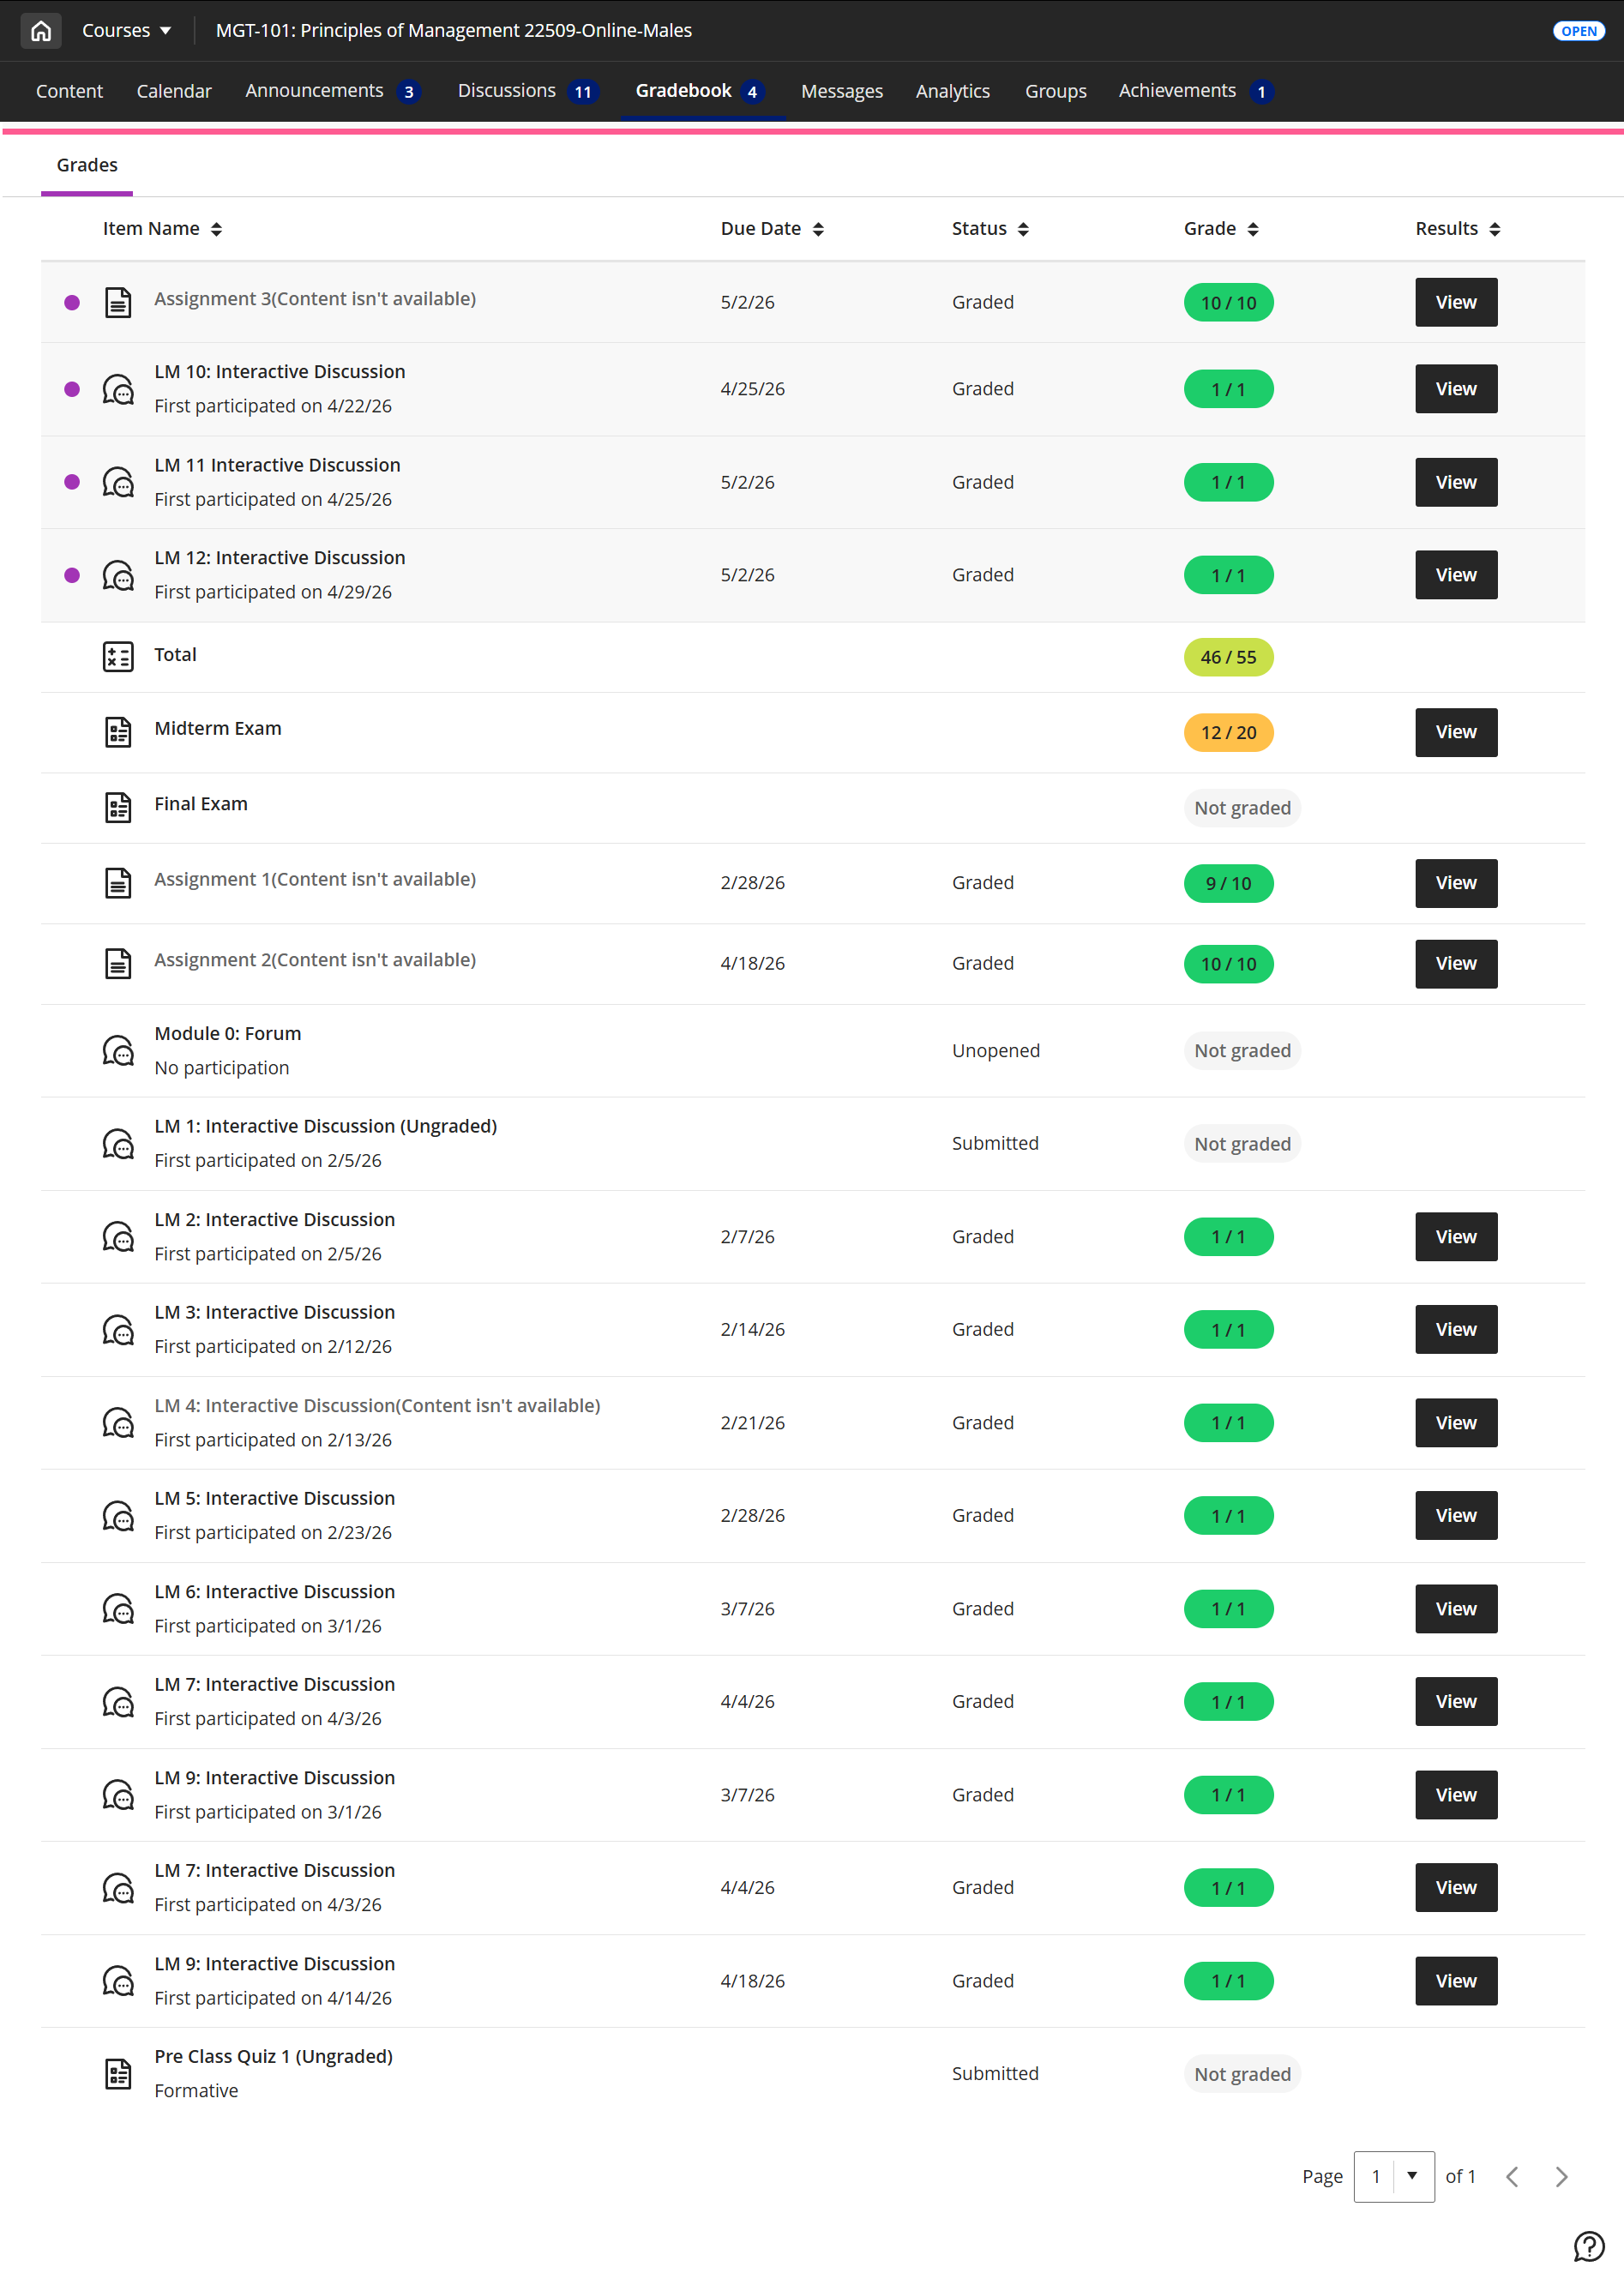1624x2291 pixels.
Task: Click the Final Exam test icon
Action: pos(118,807)
